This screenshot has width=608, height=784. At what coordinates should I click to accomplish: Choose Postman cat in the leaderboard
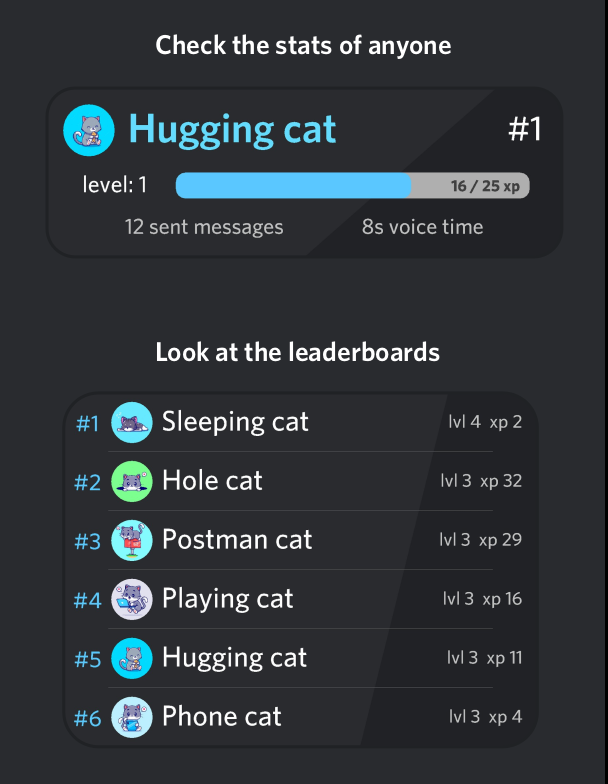coord(237,540)
